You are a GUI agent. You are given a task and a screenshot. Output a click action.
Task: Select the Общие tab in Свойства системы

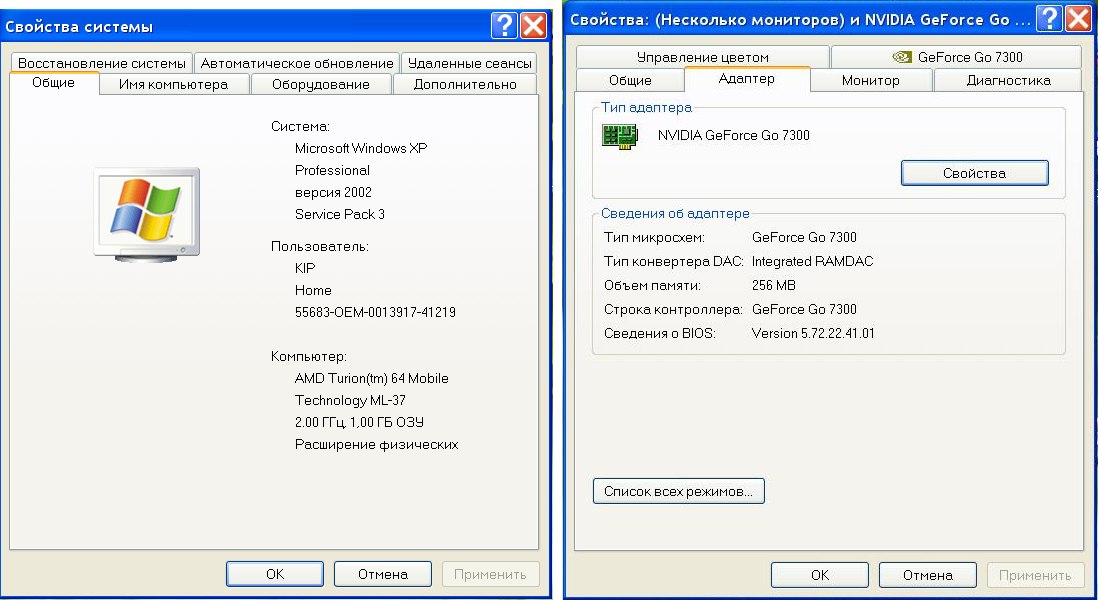[53, 83]
